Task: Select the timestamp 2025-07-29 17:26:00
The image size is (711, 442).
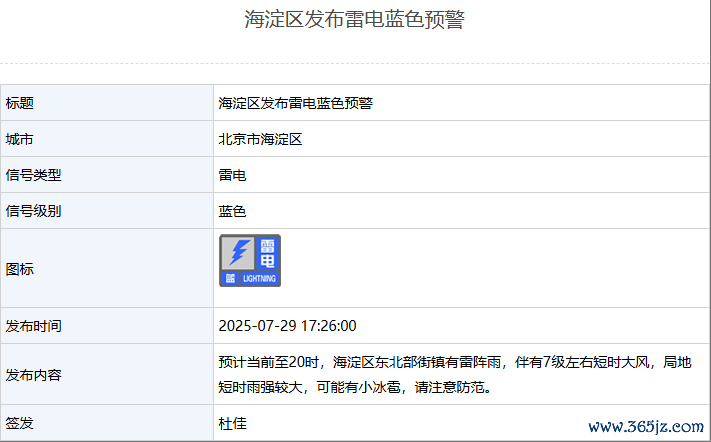Action: tap(287, 325)
